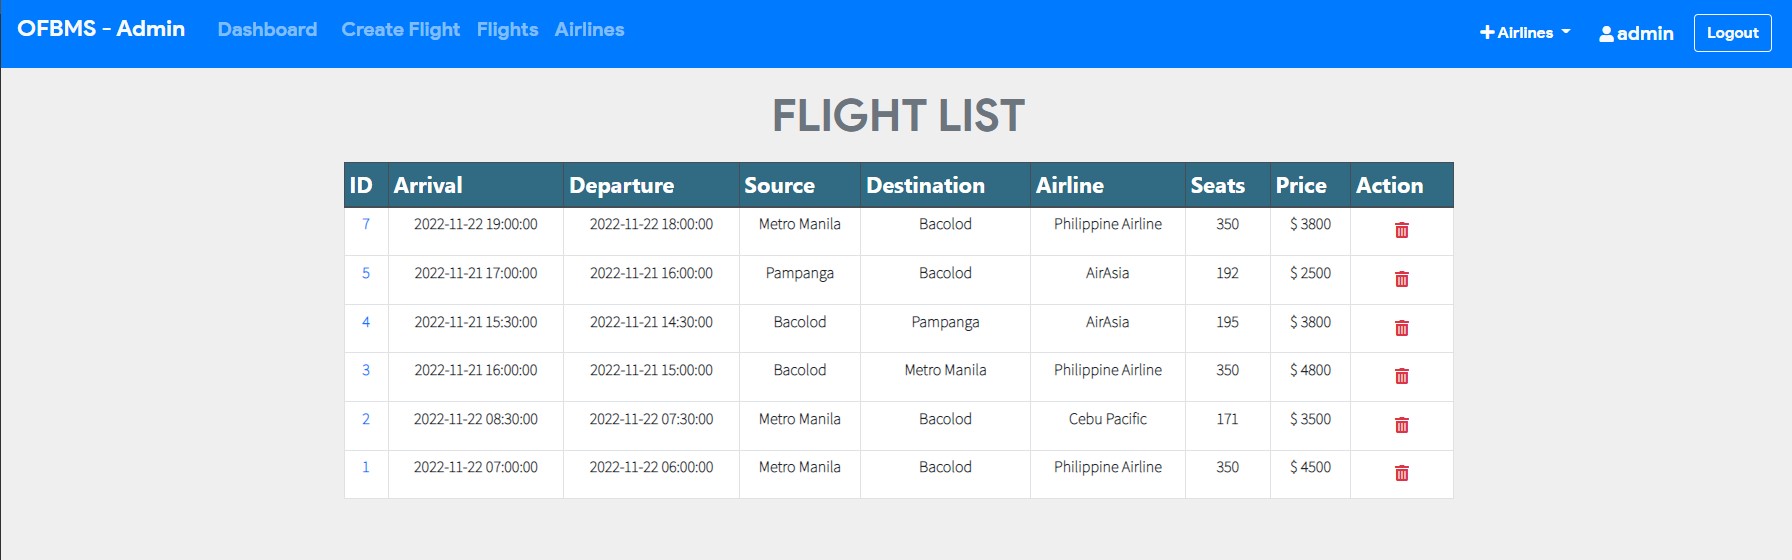Delete flight ID 1 trash icon

1401,473
